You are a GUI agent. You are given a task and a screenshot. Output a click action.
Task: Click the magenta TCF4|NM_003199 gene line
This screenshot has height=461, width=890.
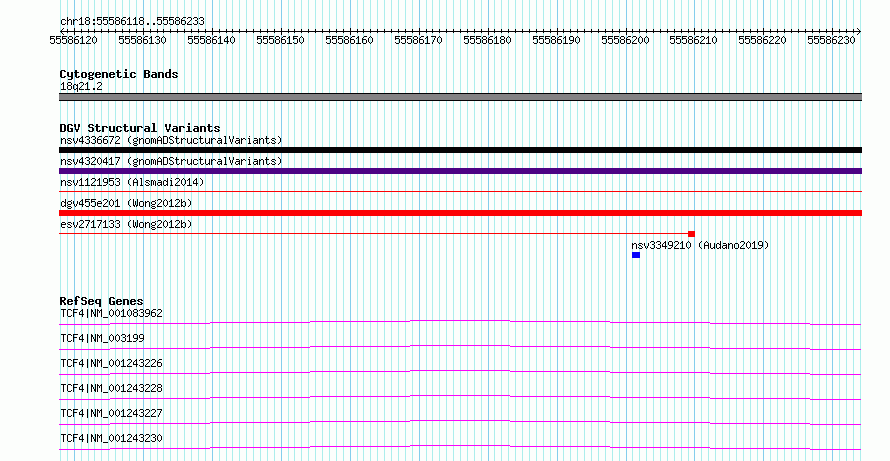460,347
